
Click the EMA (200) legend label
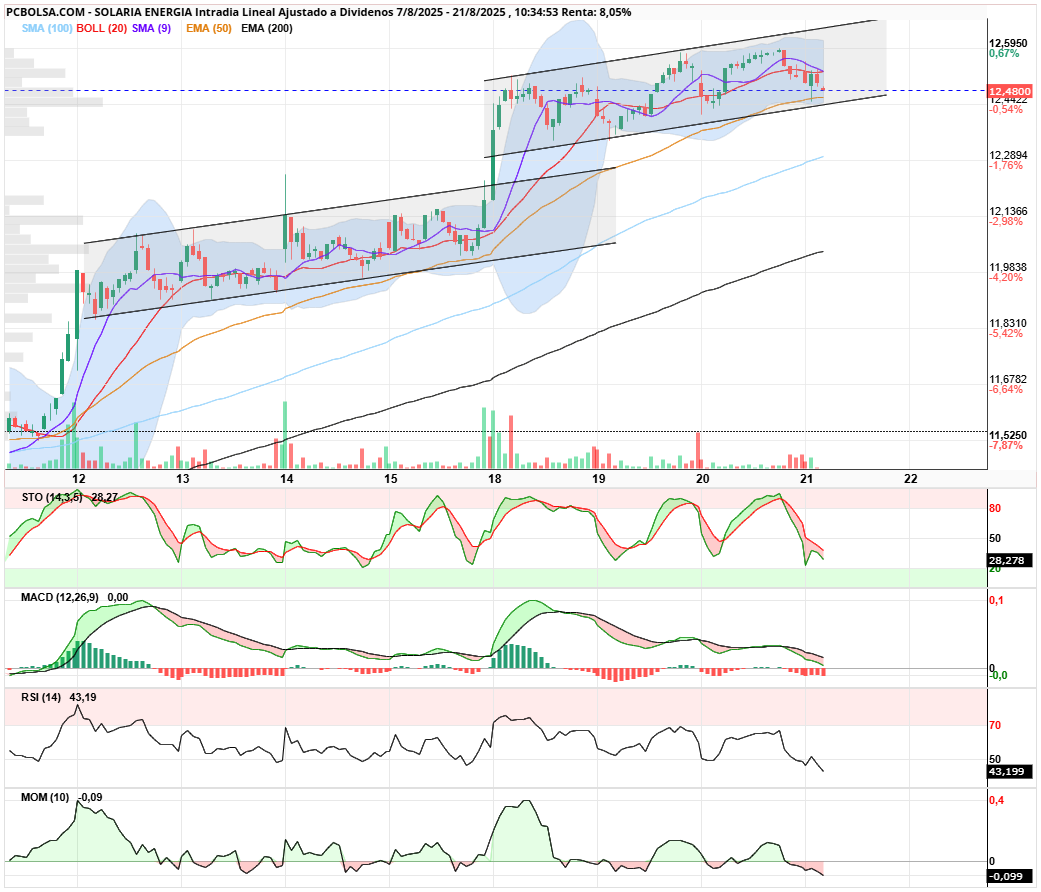click(x=267, y=29)
